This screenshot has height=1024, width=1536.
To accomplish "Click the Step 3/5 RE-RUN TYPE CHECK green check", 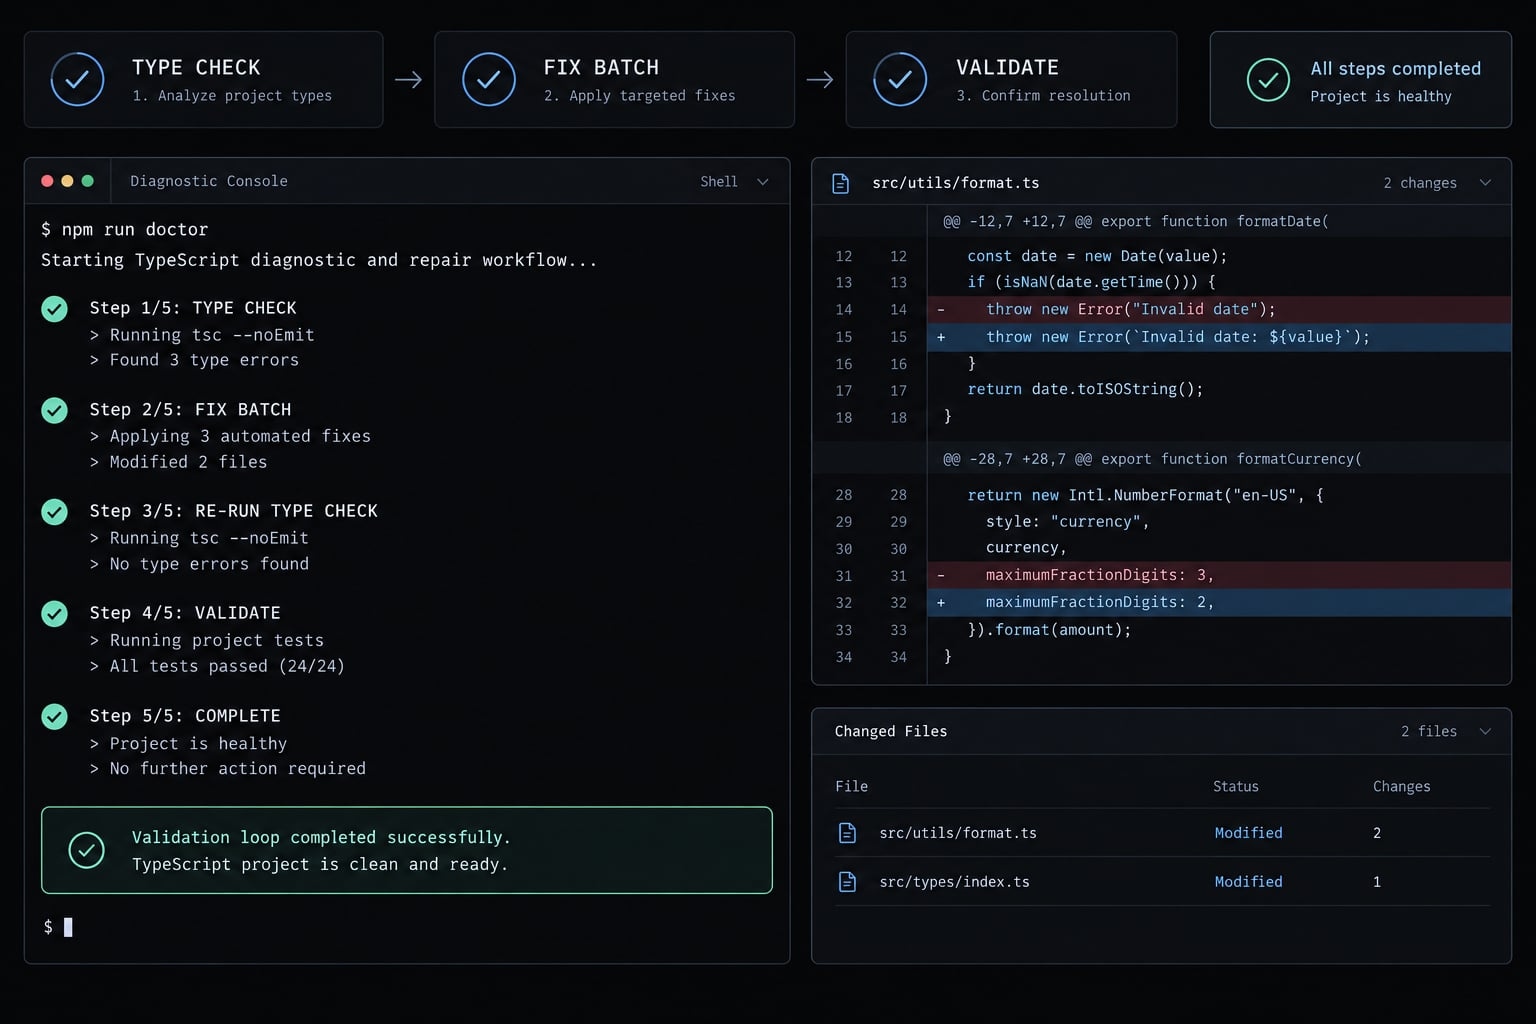I will click(x=54, y=512).
